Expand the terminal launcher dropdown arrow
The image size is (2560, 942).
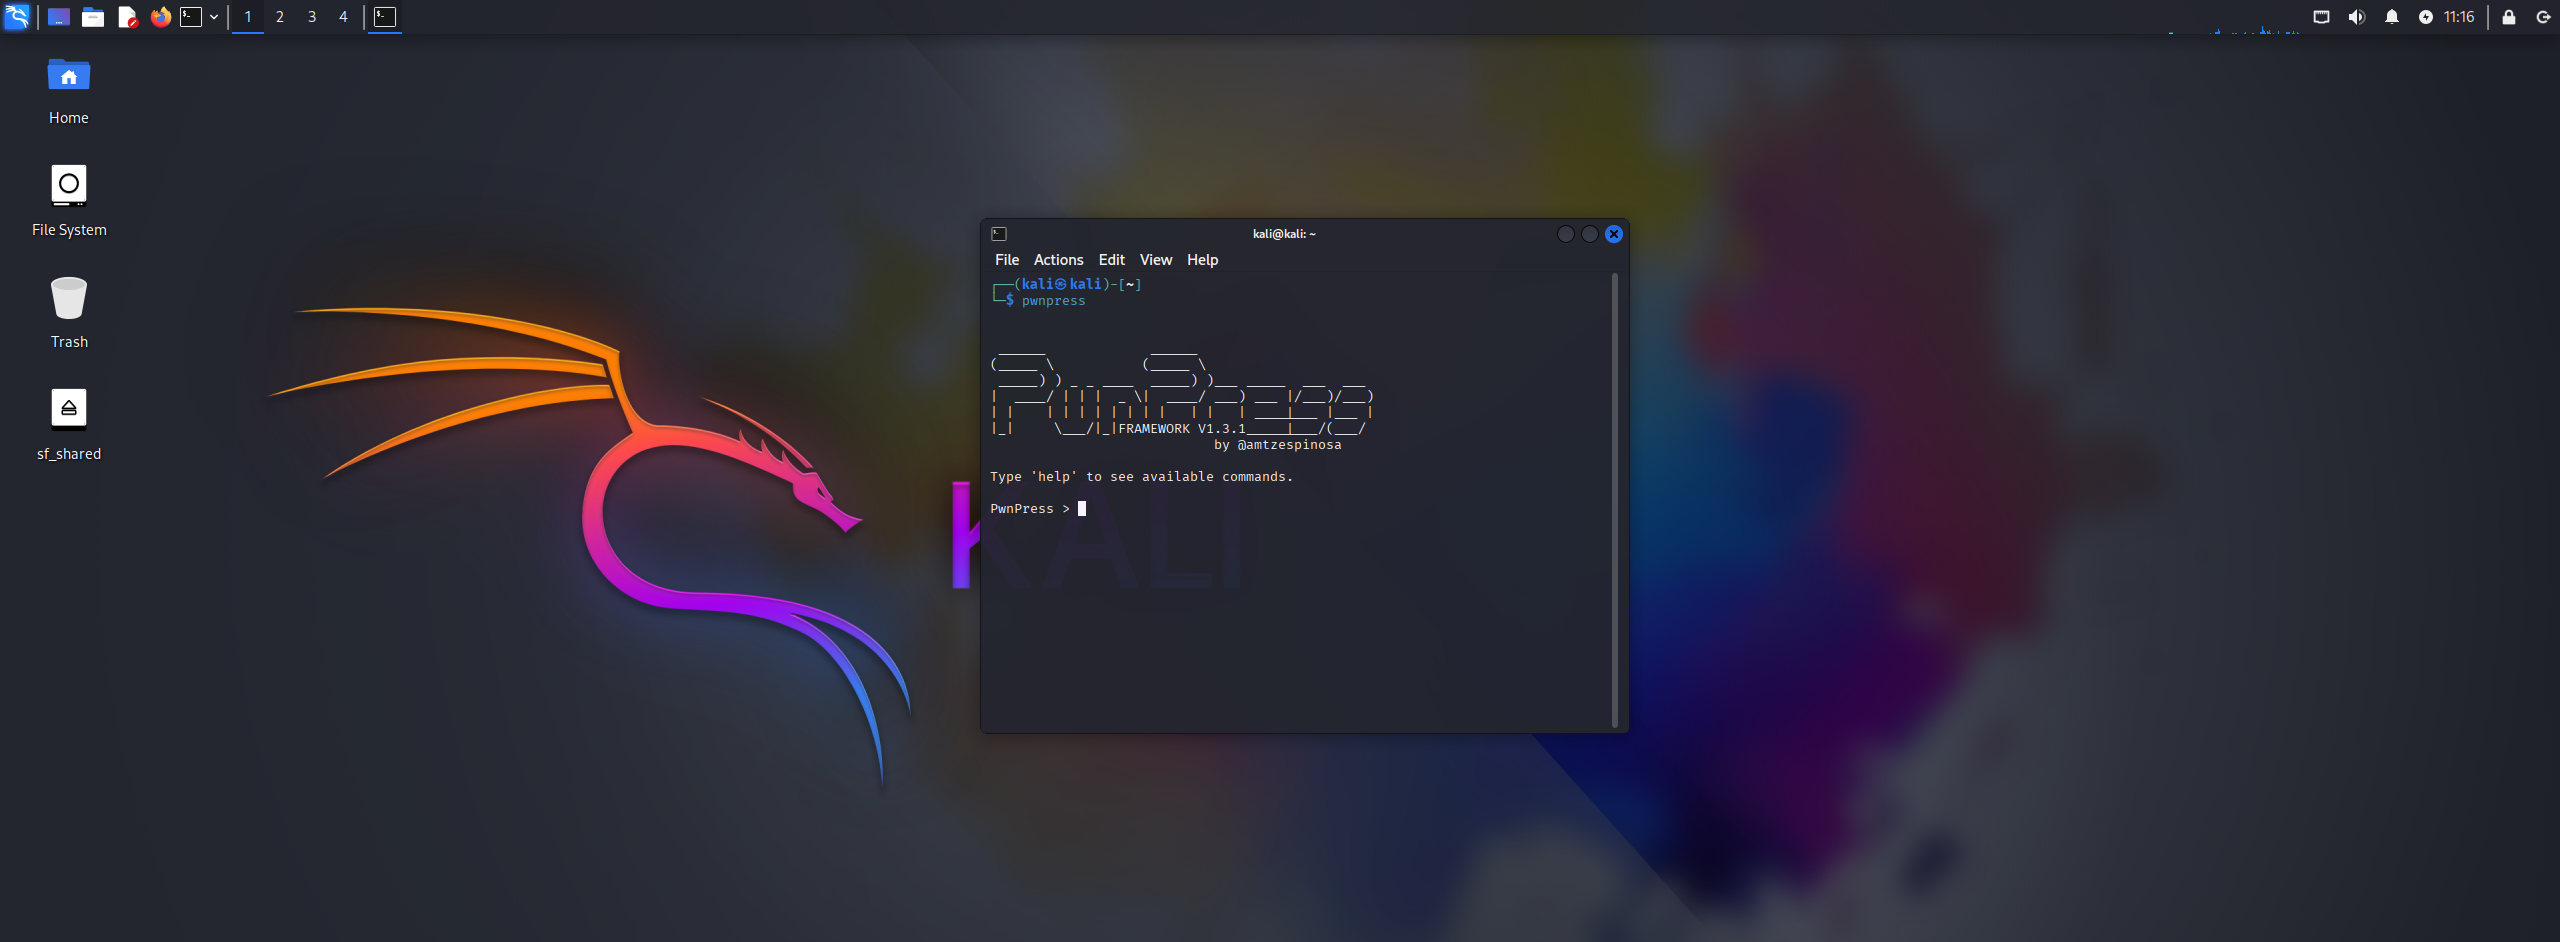point(214,17)
